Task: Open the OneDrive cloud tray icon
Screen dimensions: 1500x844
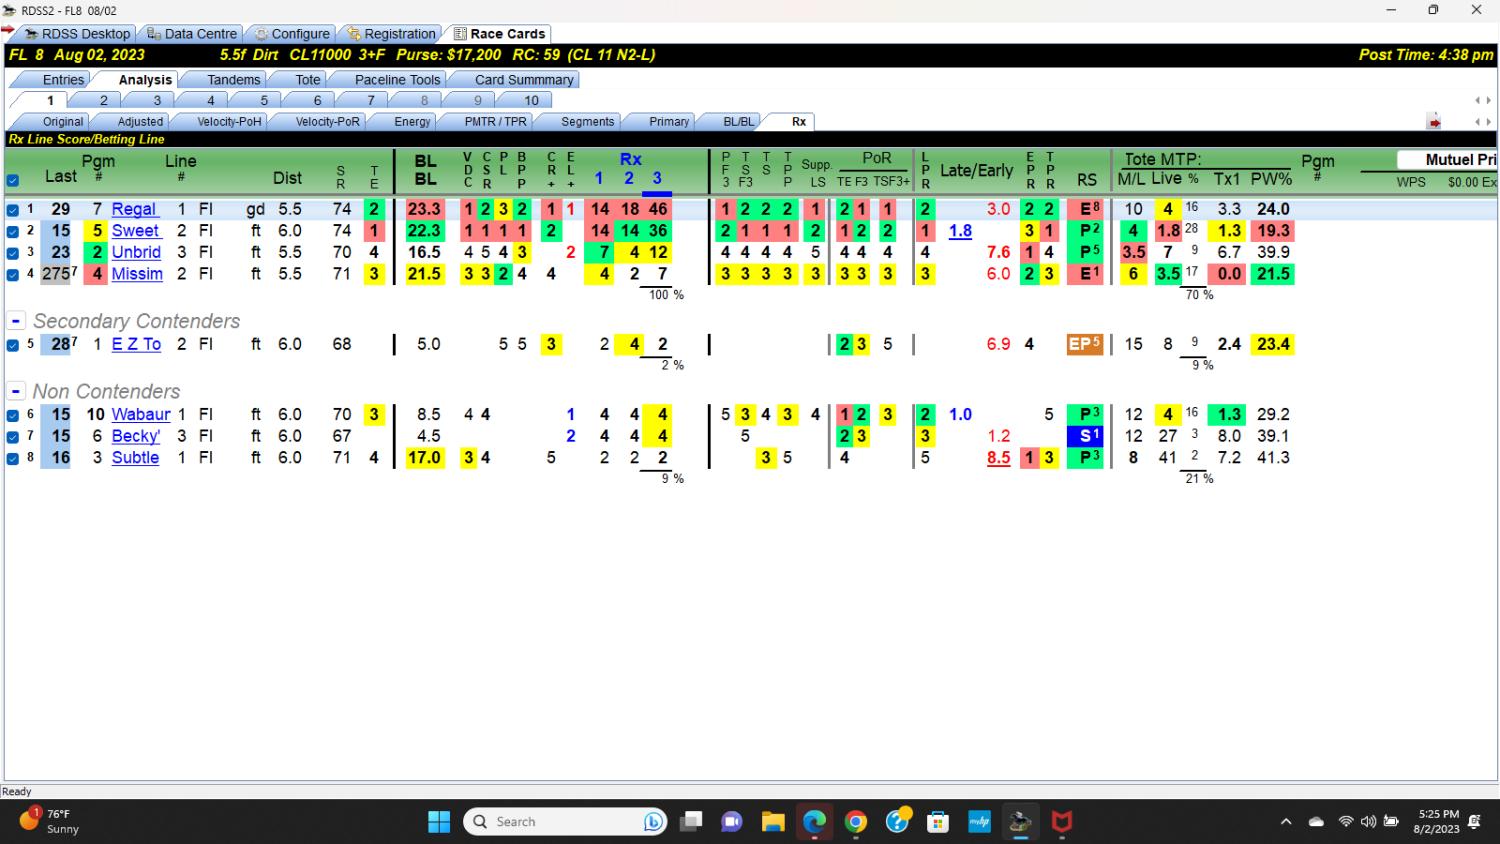Action: pyautogui.click(x=1317, y=822)
